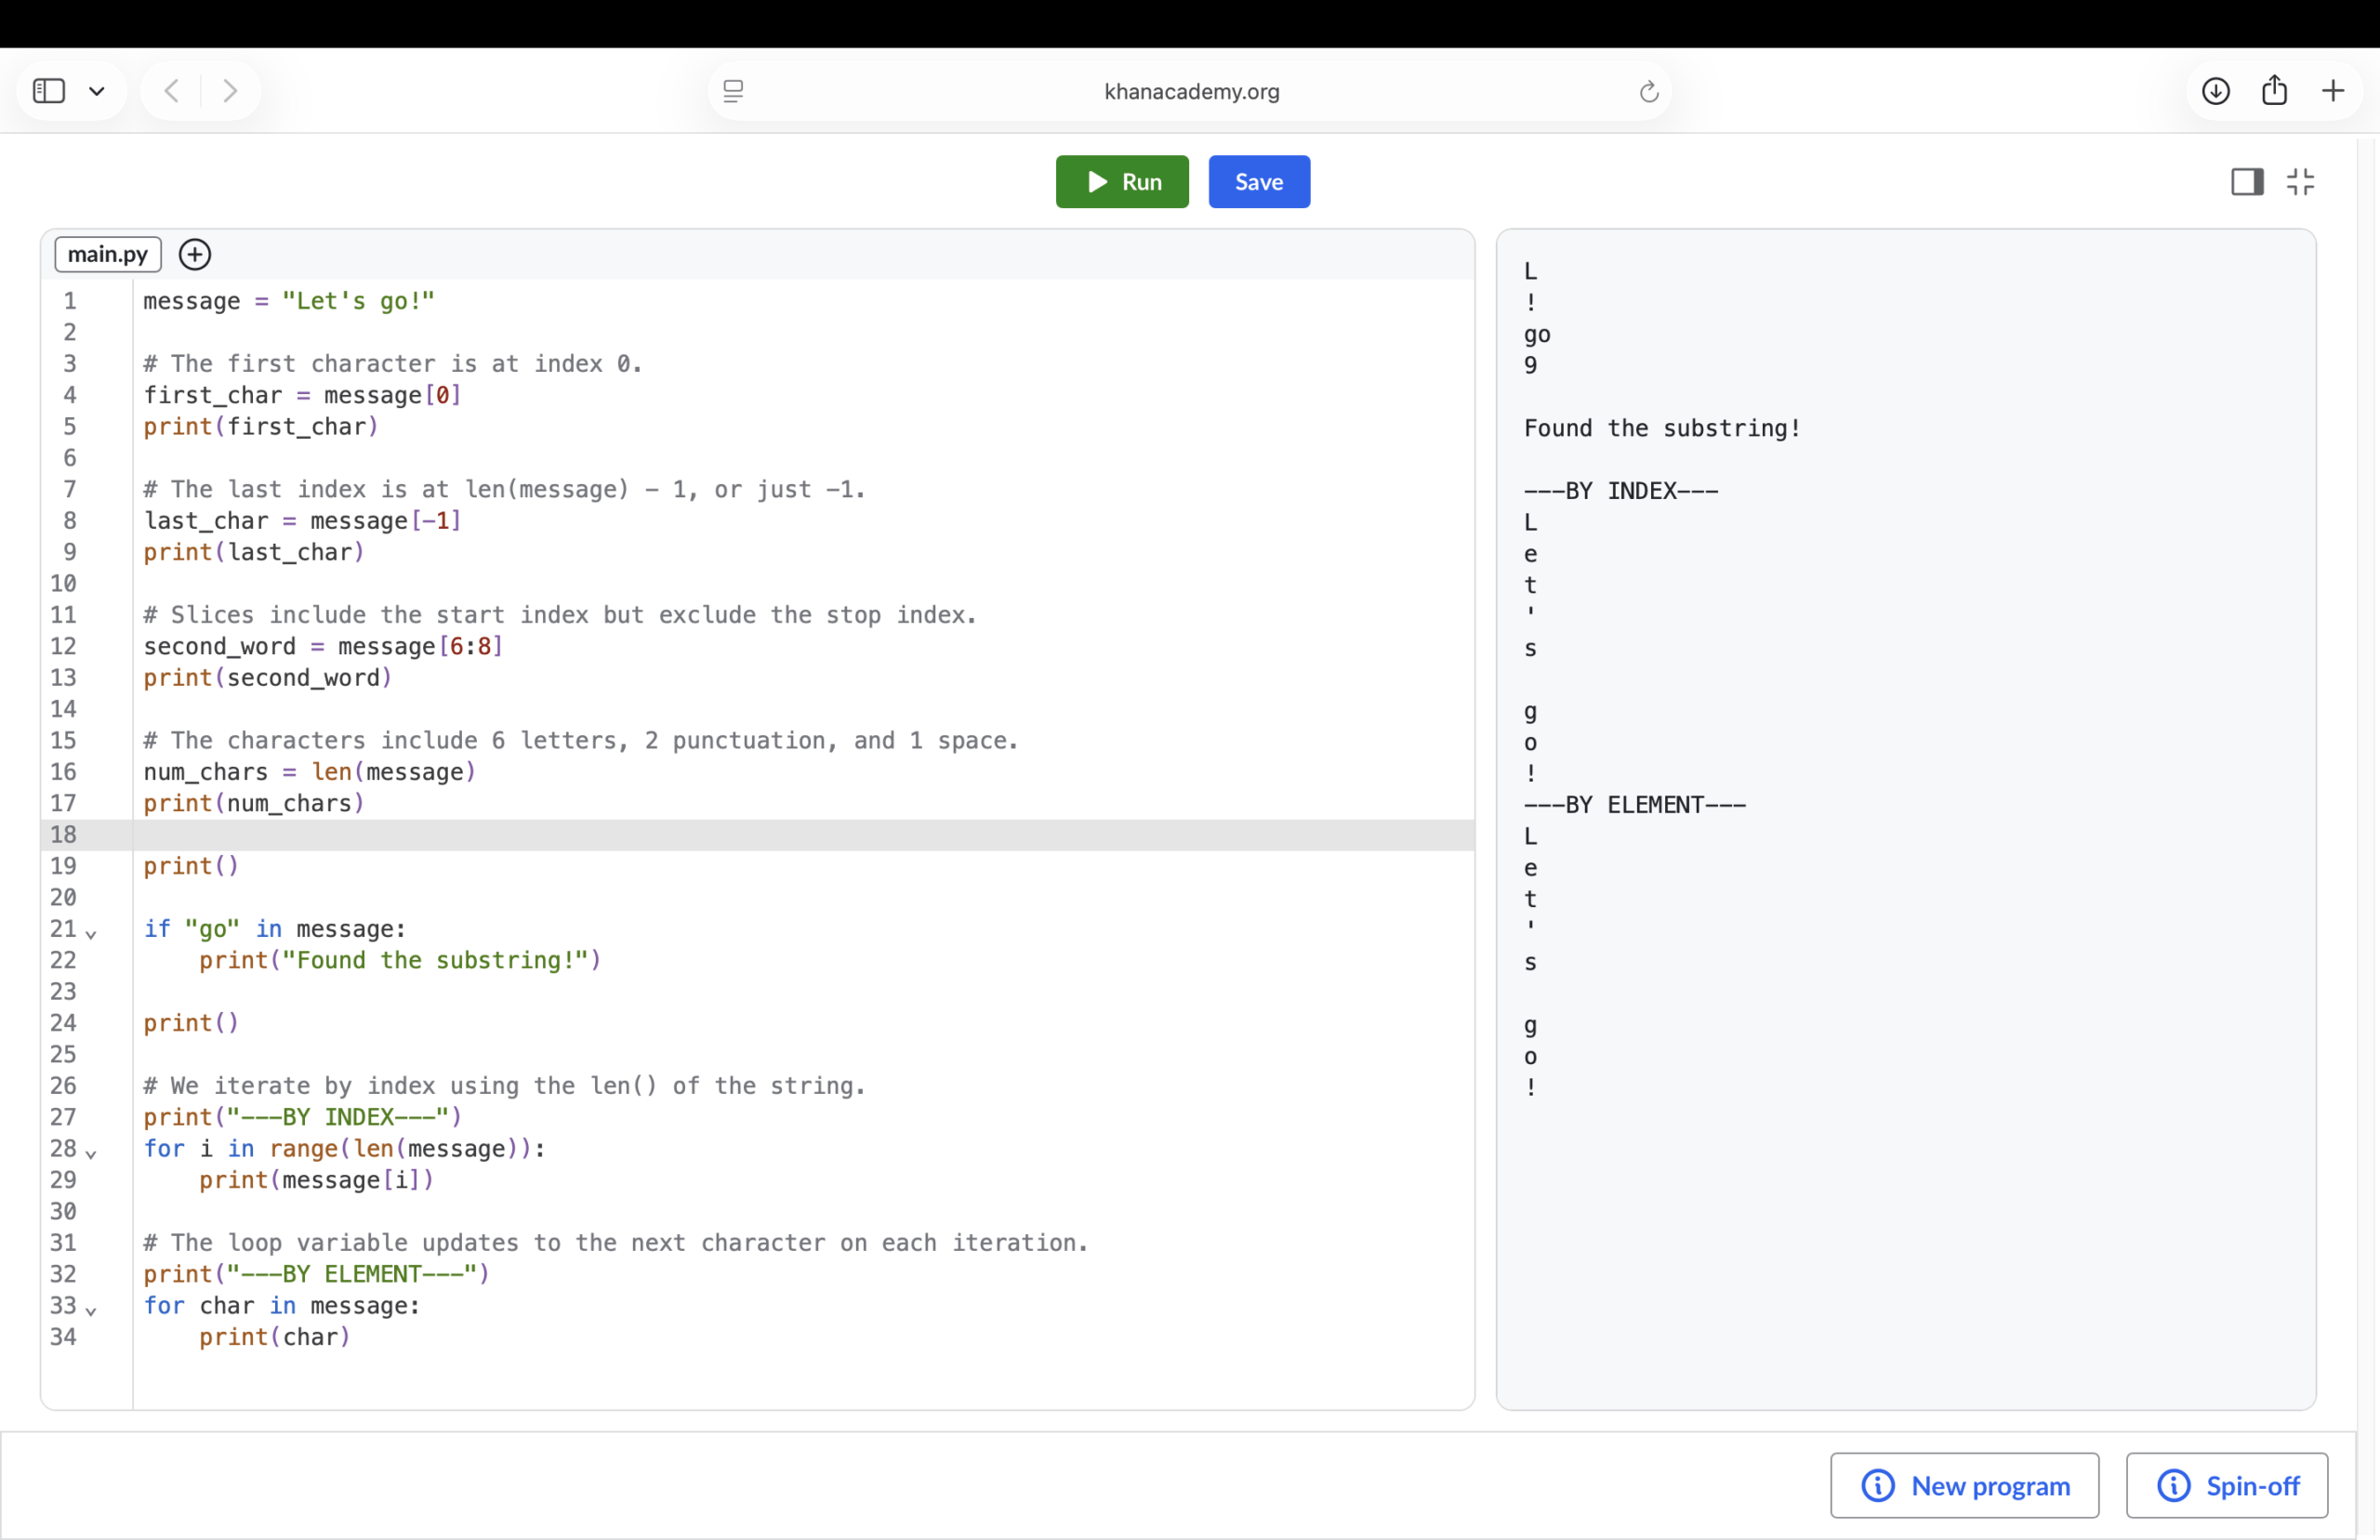Reload the page with the refresh icon
This screenshot has width=2380, height=1540.
tap(1649, 92)
